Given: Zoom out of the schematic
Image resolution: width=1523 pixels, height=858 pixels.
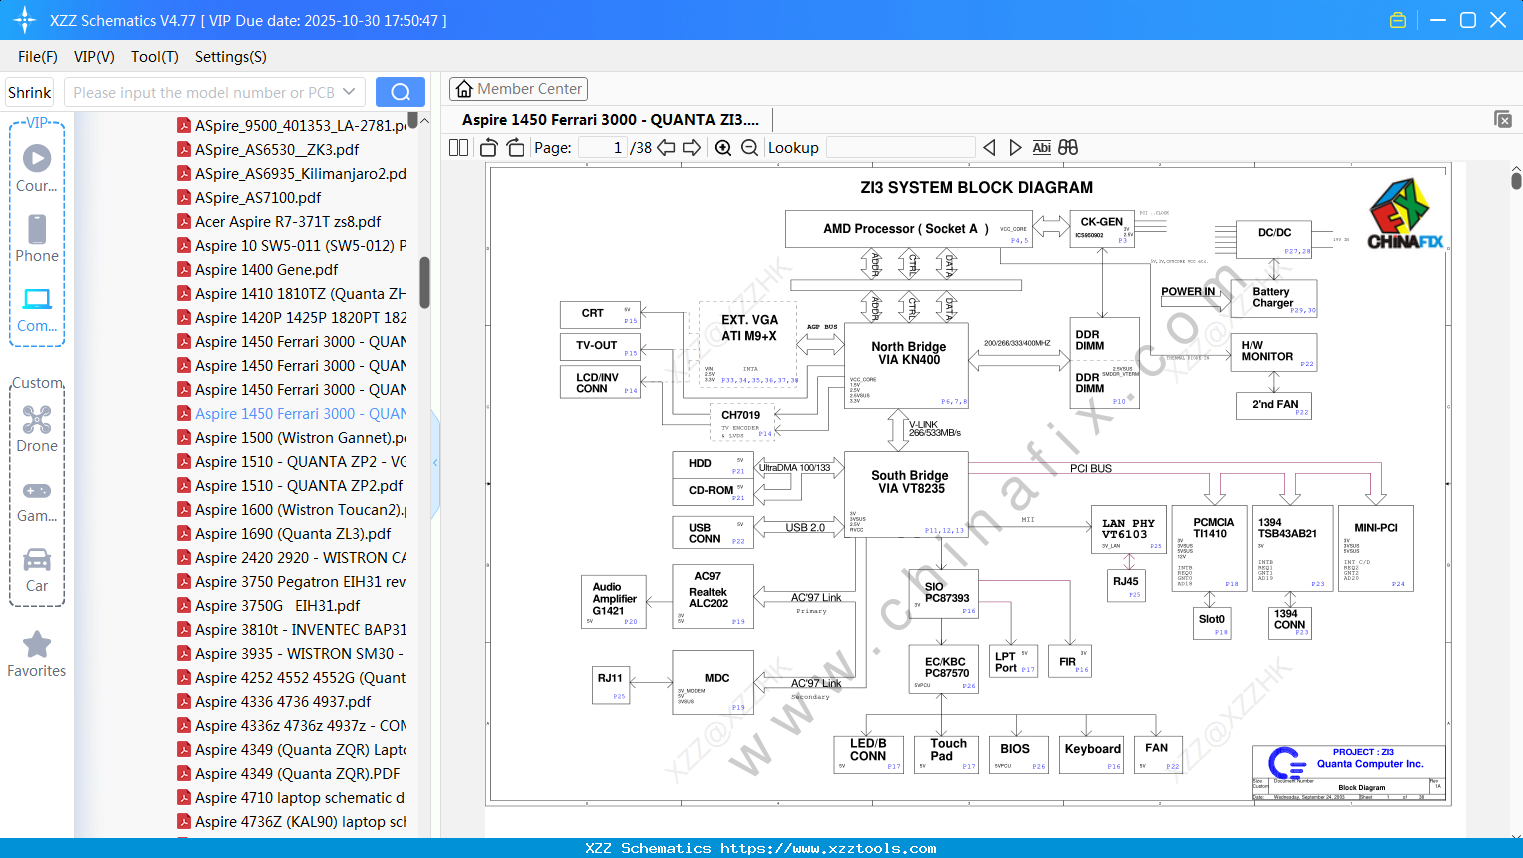Looking at the screenshot, I should (749, 148).
